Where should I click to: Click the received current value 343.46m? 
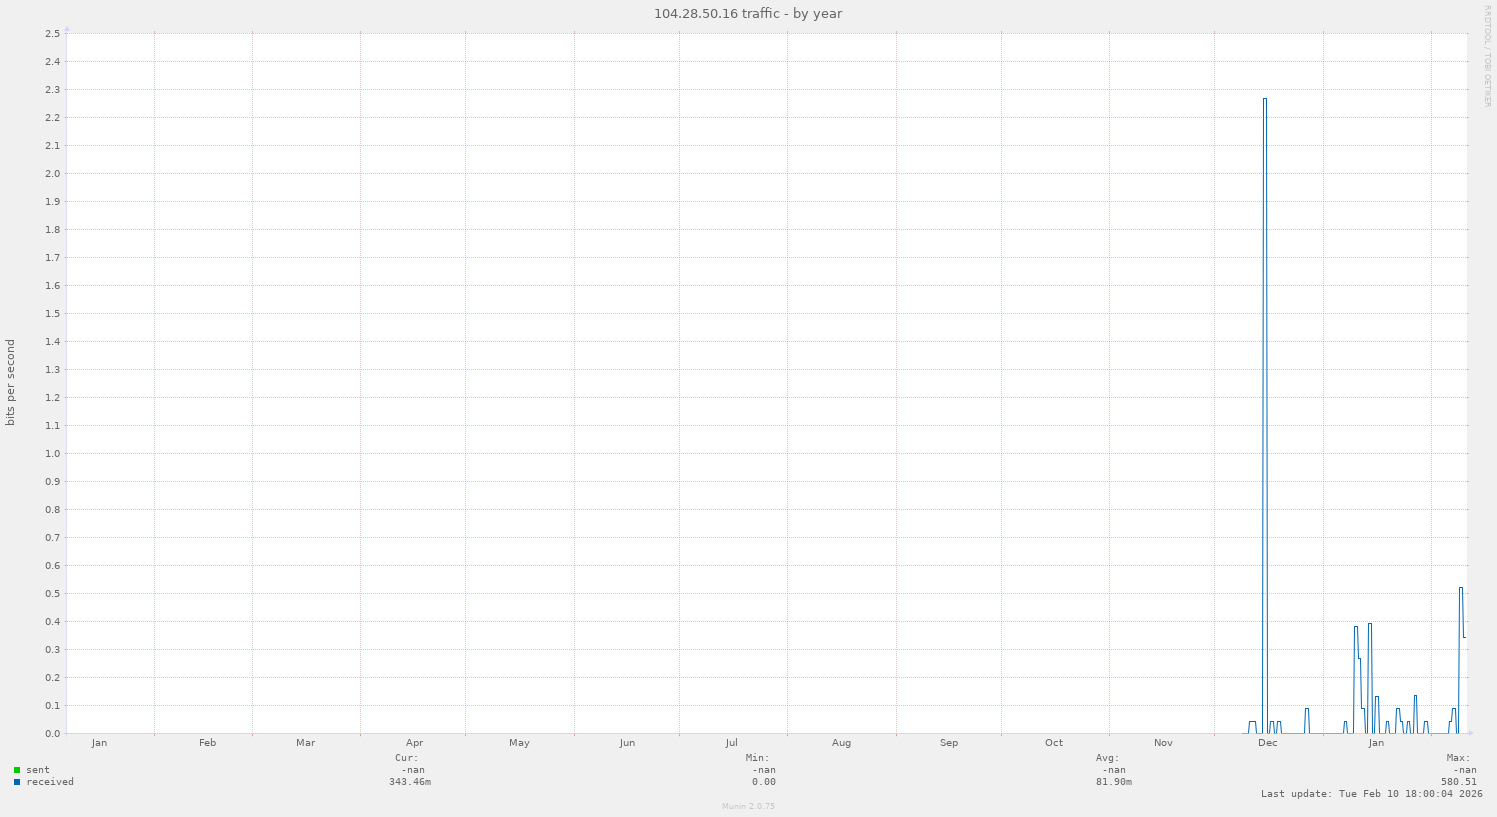pos(410,782)
